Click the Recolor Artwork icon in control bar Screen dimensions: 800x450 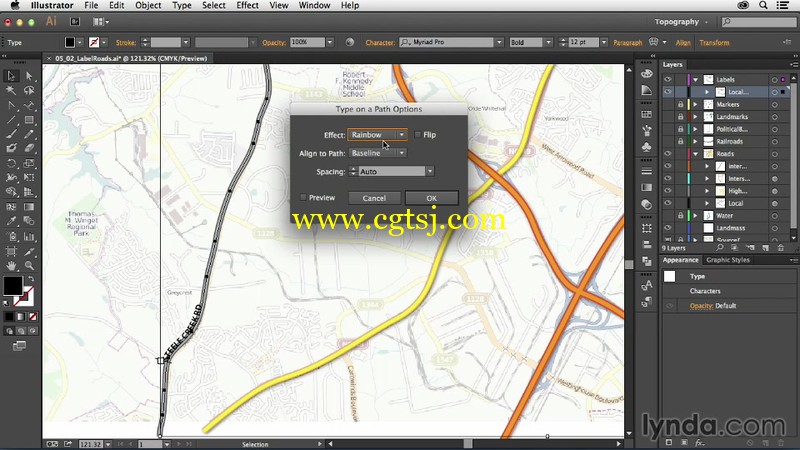(x=349, y=42)
